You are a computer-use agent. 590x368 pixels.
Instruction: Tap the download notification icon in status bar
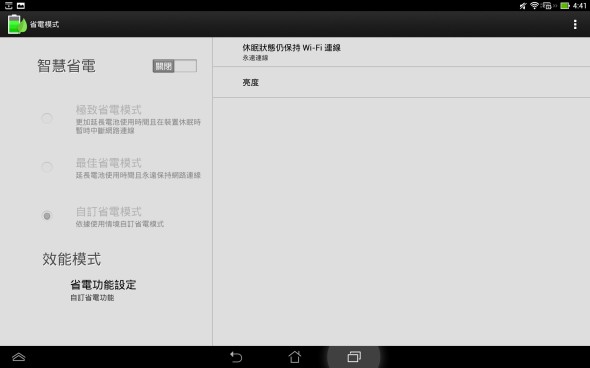point(9,6)
